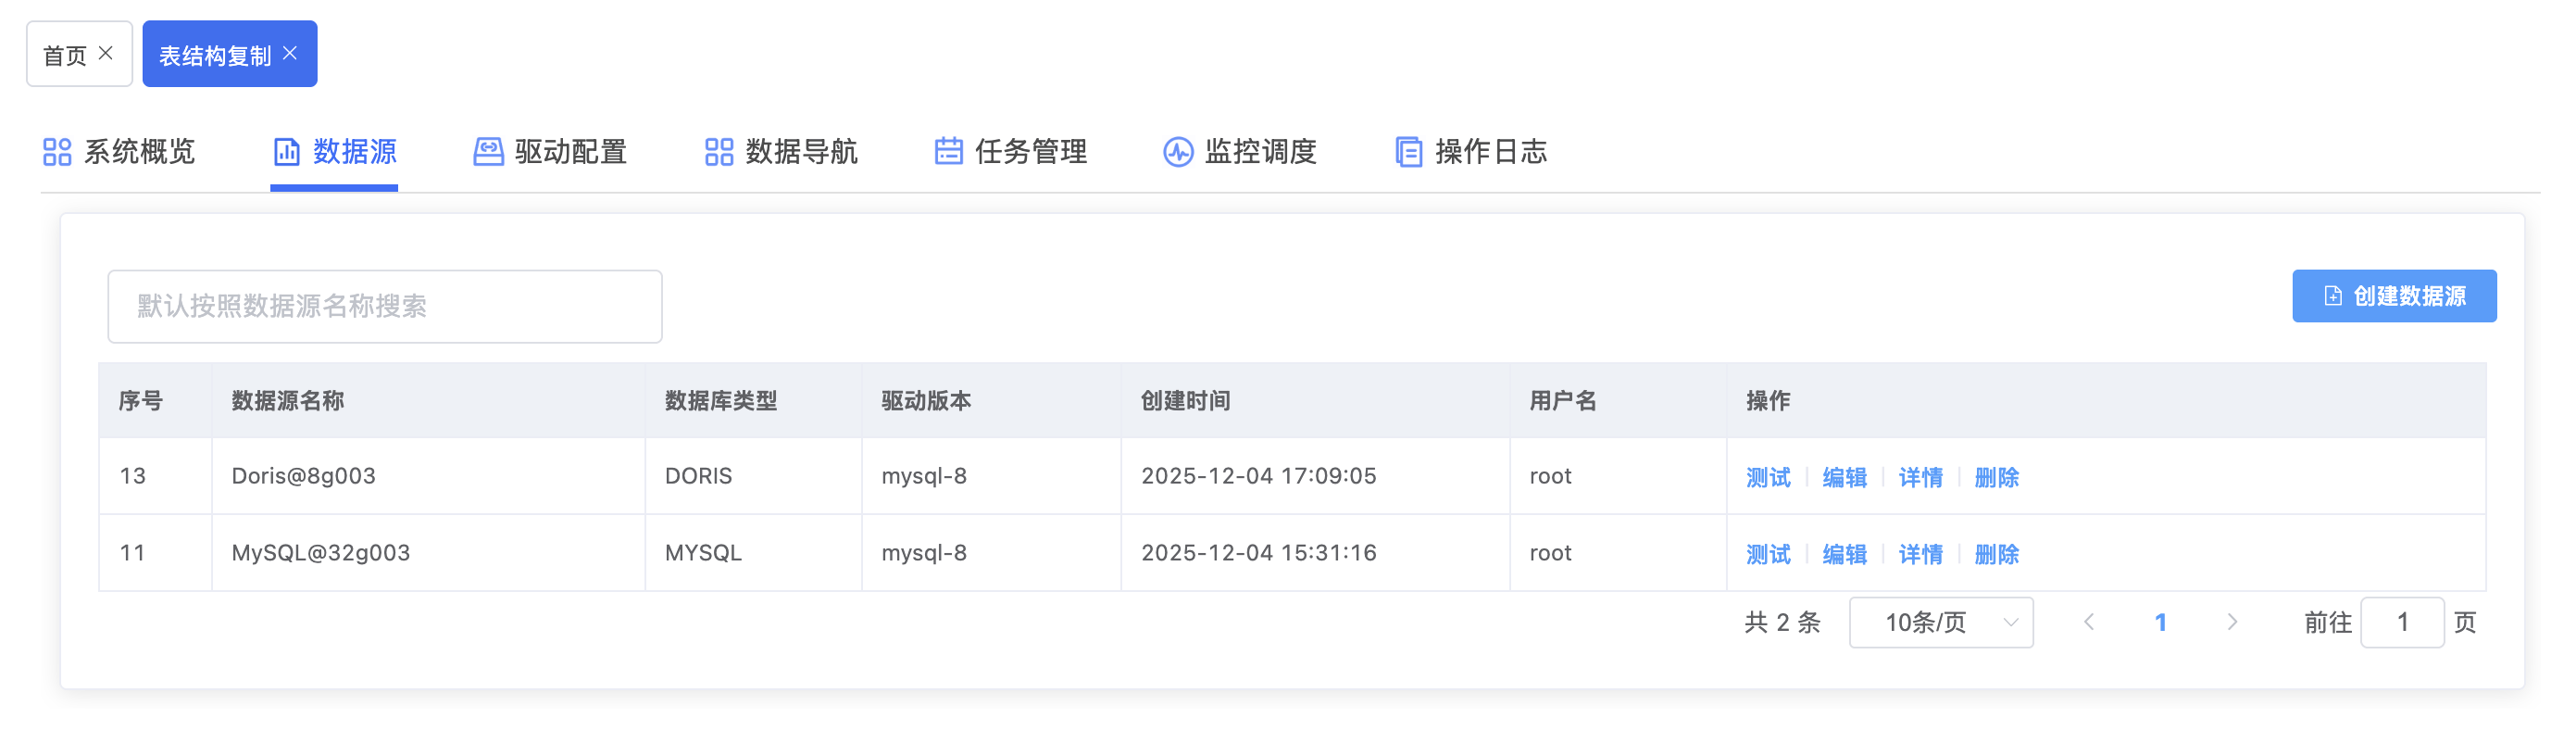Image resolution: width=2576 pixels, height=730 pixels.
Task: Go to the next page arrow
Action: click(x=2232, y=622)
